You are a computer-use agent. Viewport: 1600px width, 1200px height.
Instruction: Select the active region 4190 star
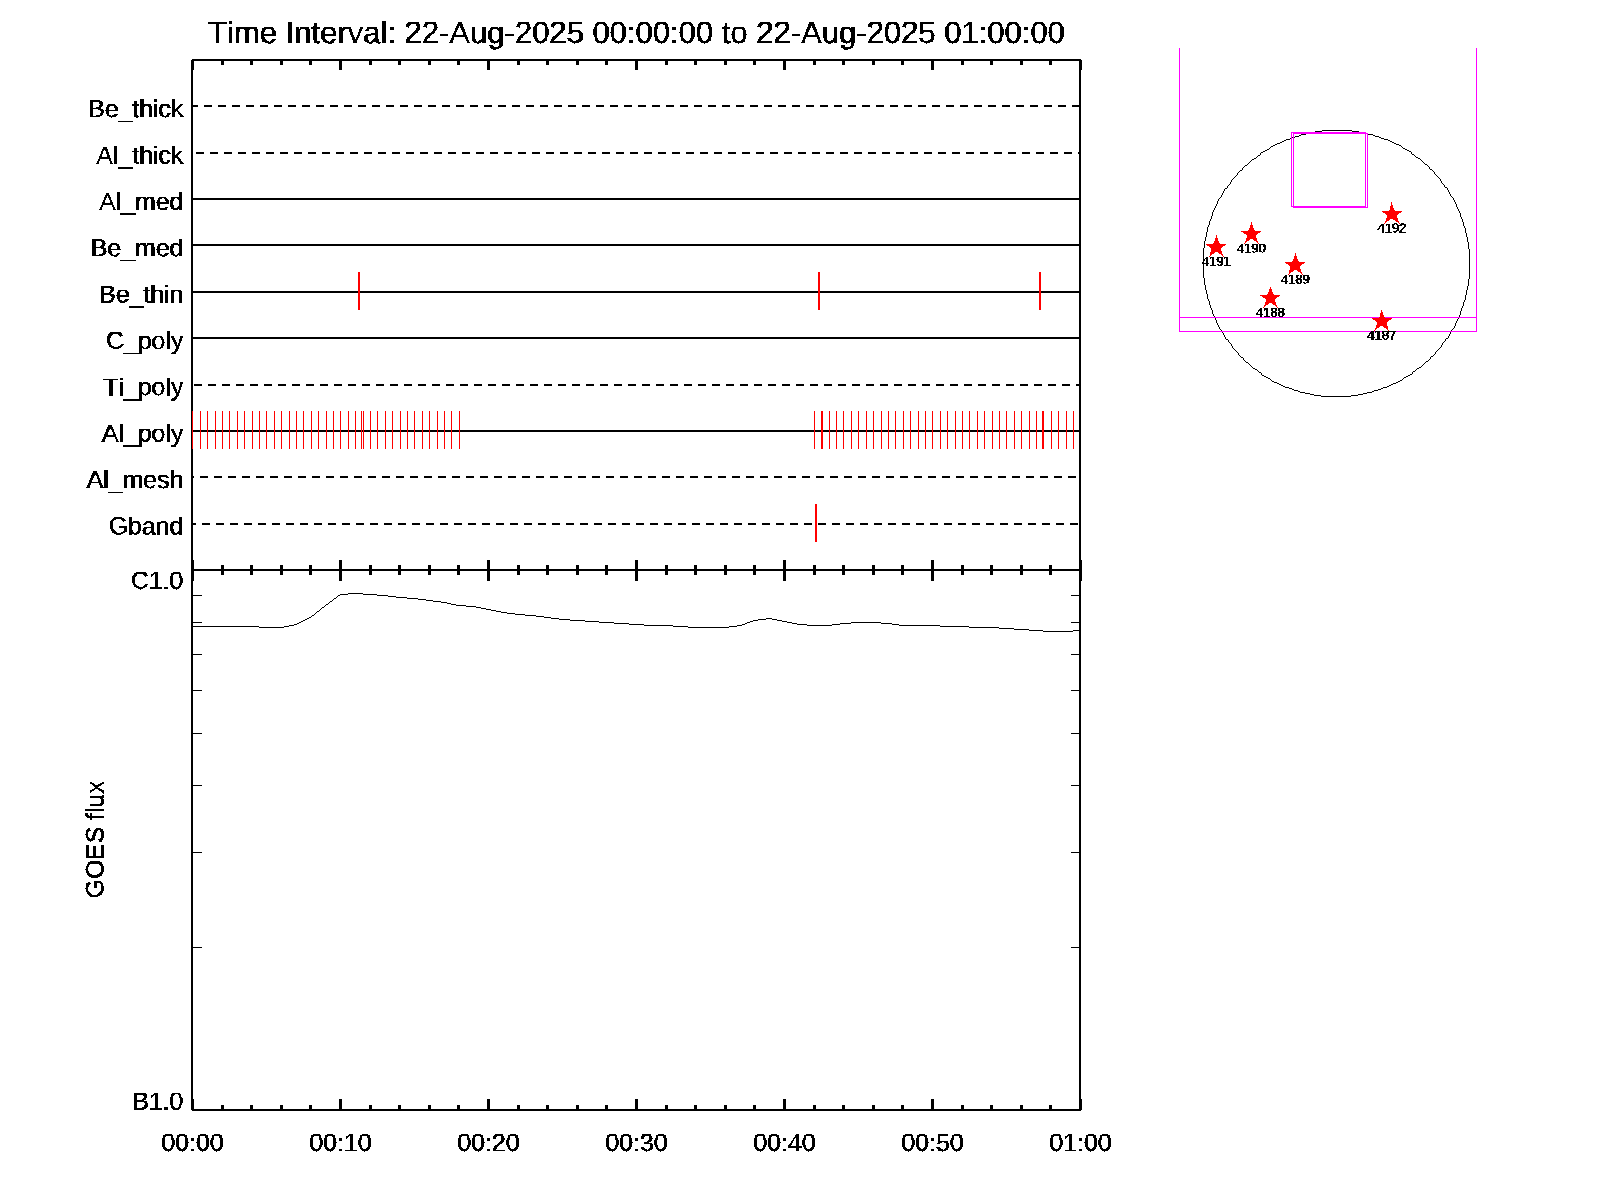click(1251, 234)
